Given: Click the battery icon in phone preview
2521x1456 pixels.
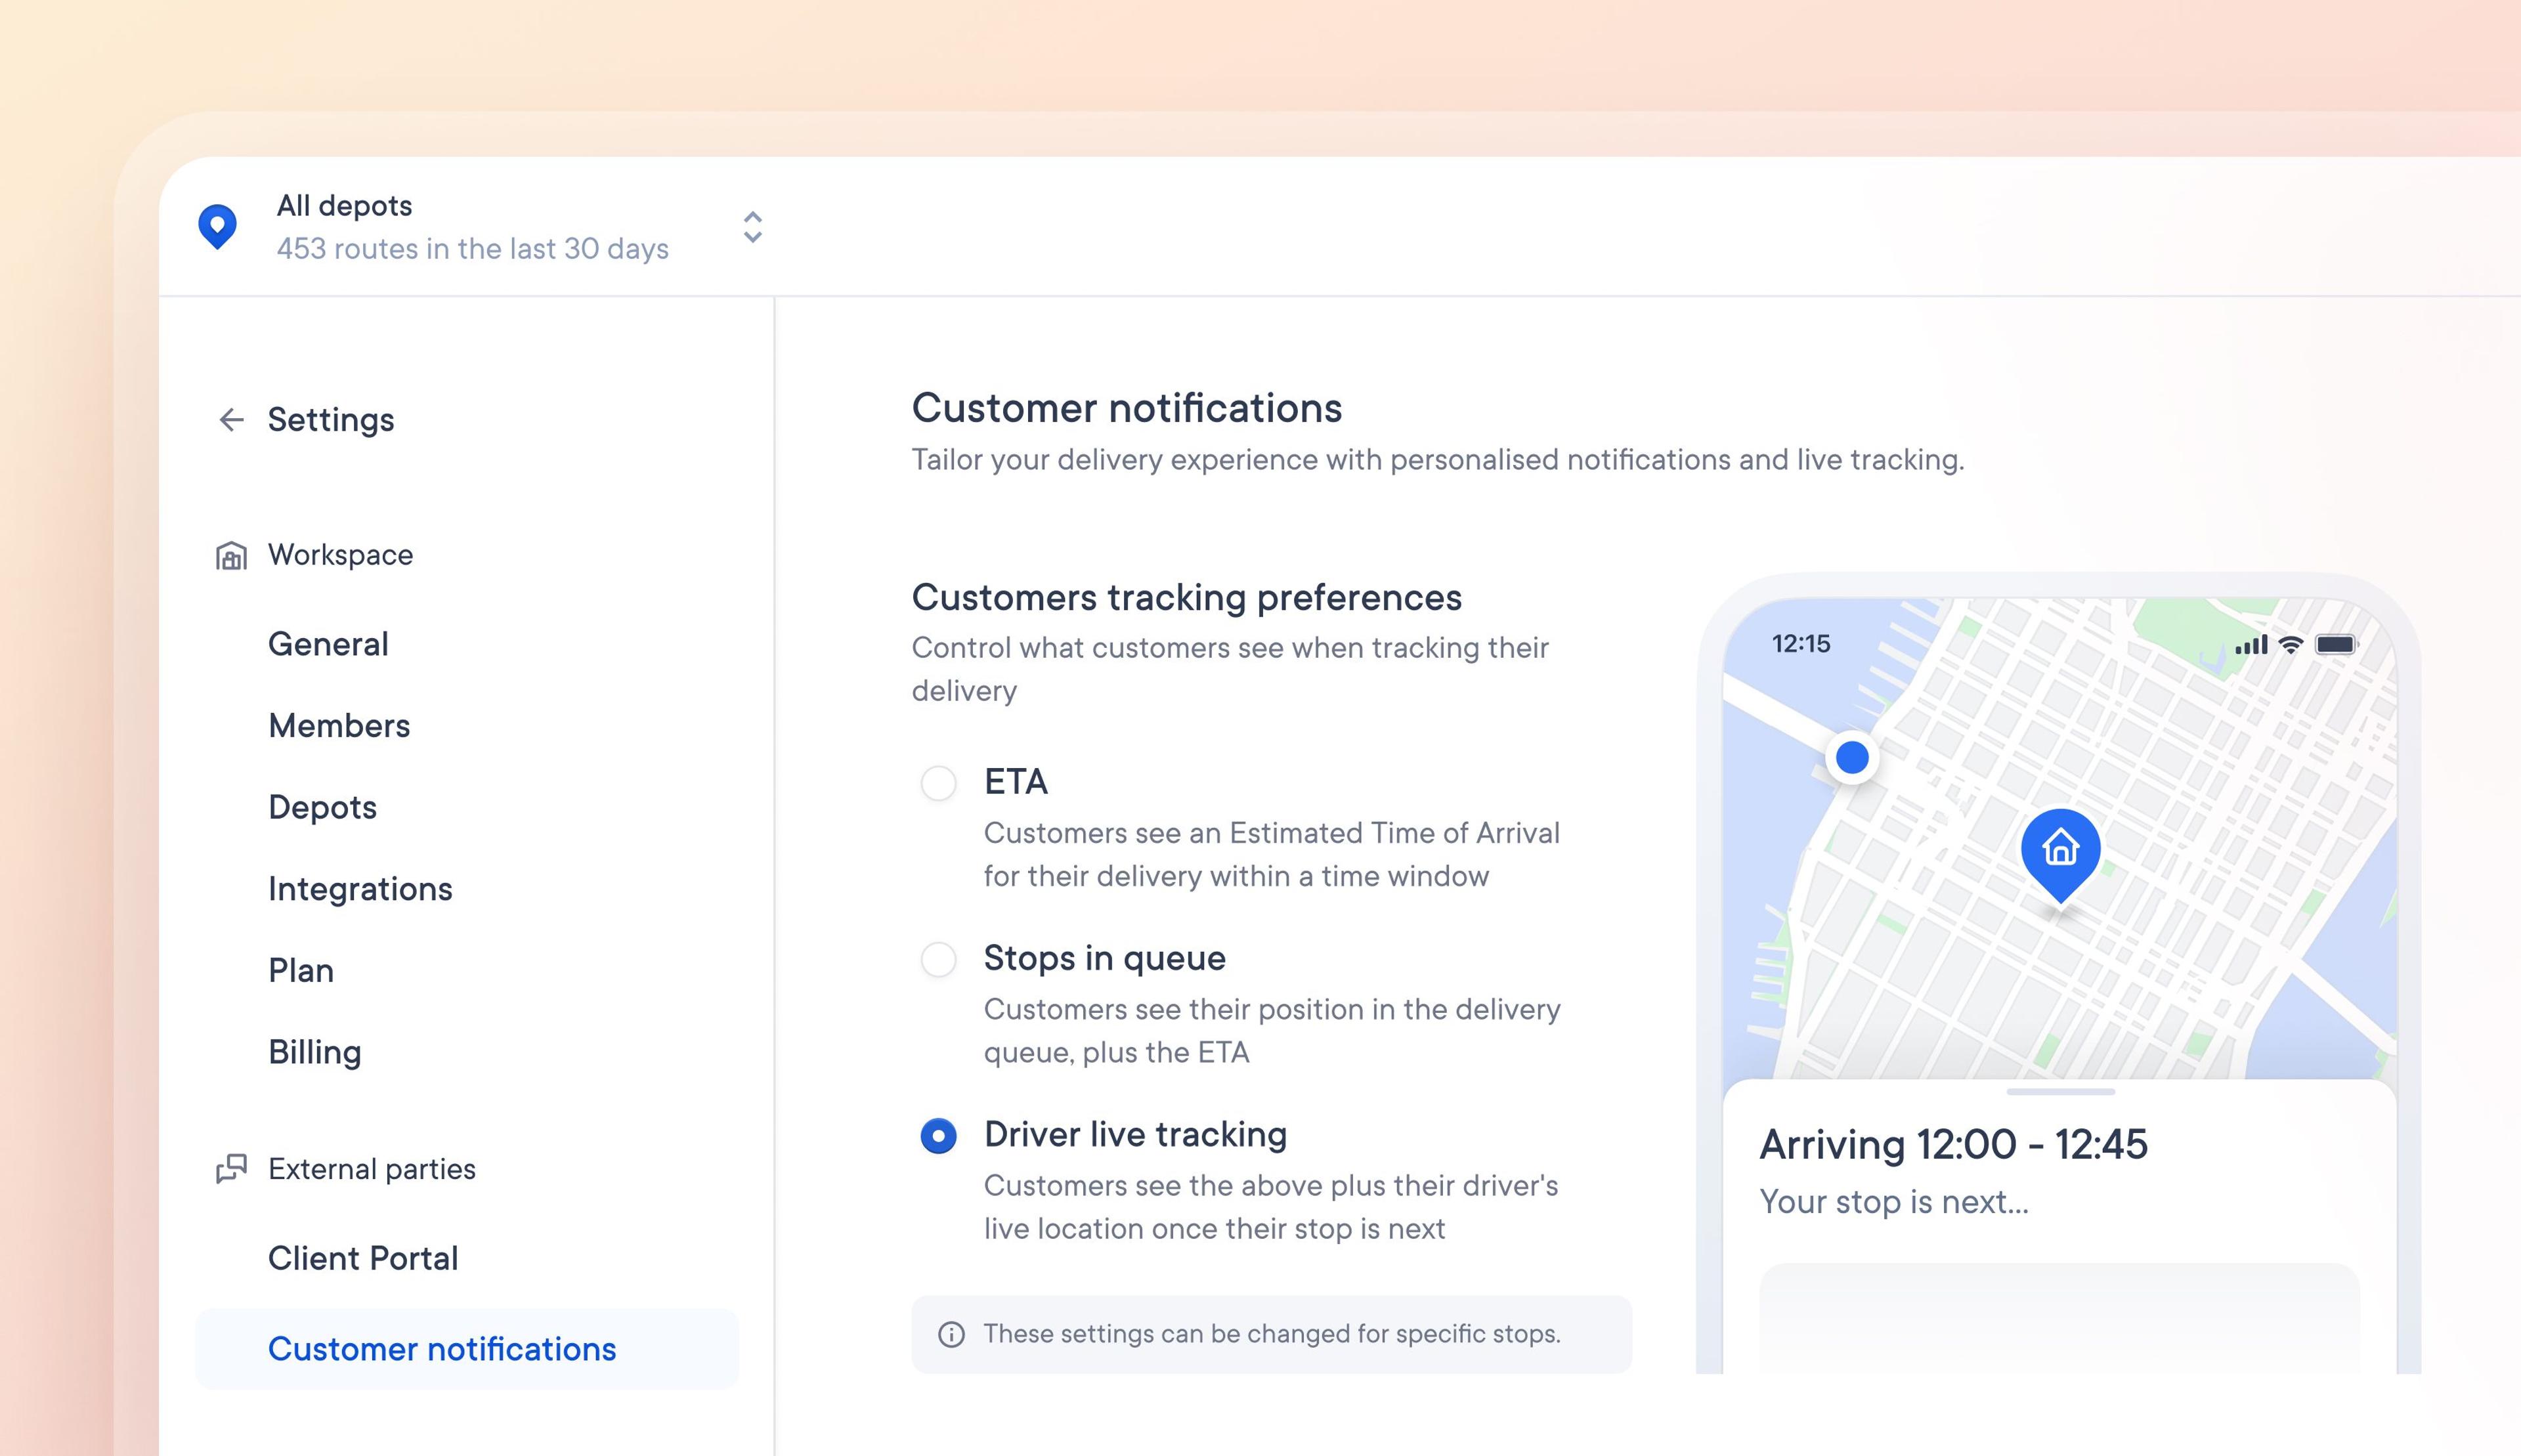Looking at the screenshot, I should (x=2337, y=645).
